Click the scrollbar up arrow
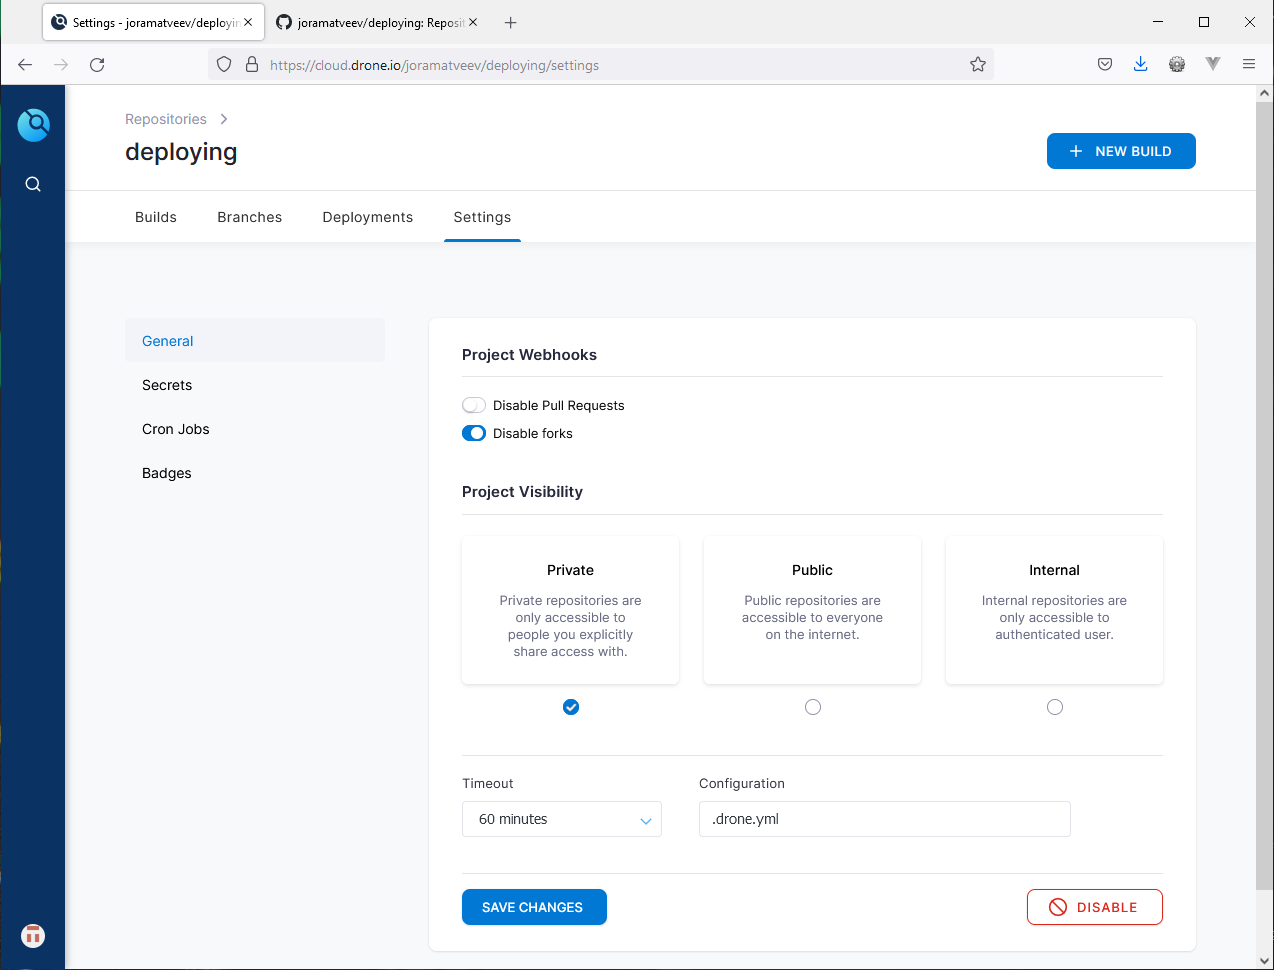Screen dimensions: 1274x970 1264,93
